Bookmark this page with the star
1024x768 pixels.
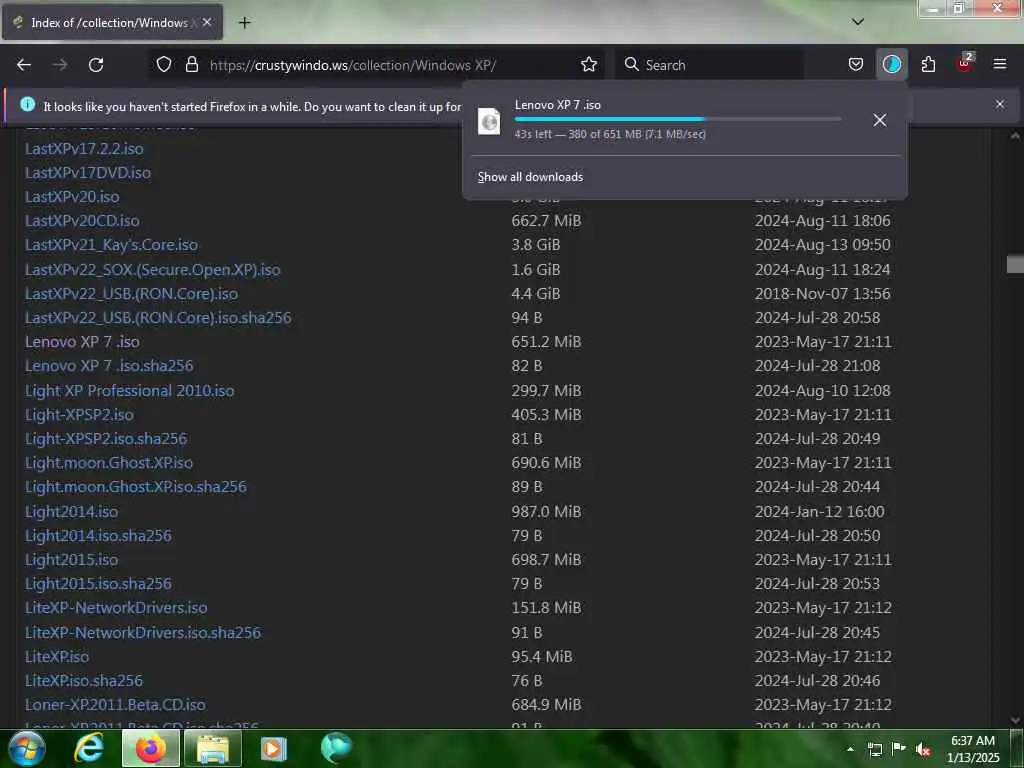point(589,65)
